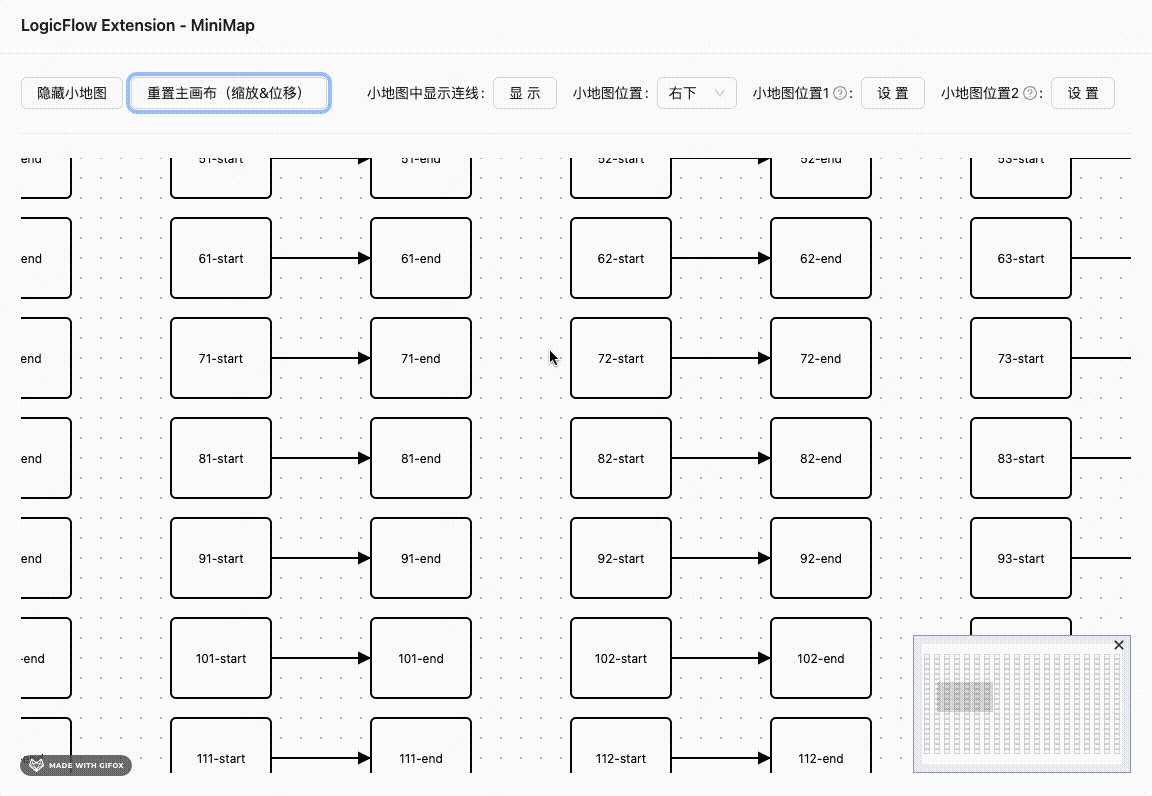Click the dropdown chevron arrow beside 右下
1152x796 pixels.
pyautogui.click(x=720, y=93)
